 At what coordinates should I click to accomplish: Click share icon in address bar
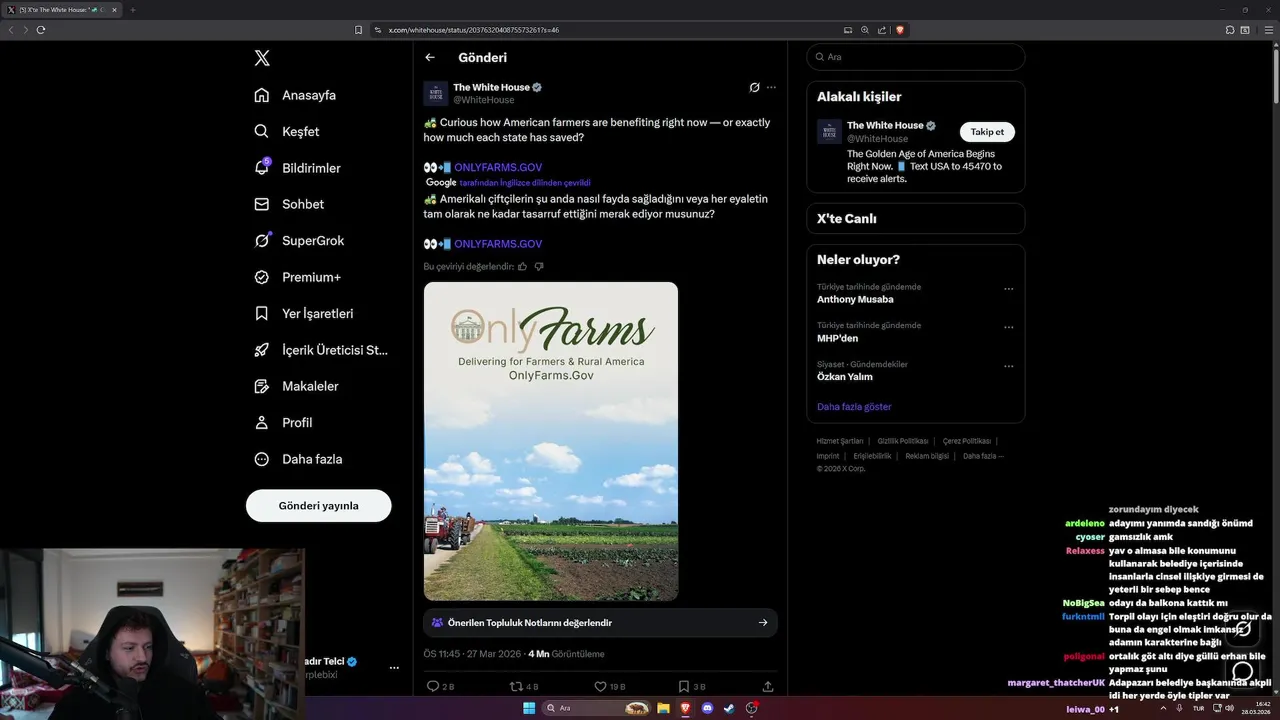point(882,30)
